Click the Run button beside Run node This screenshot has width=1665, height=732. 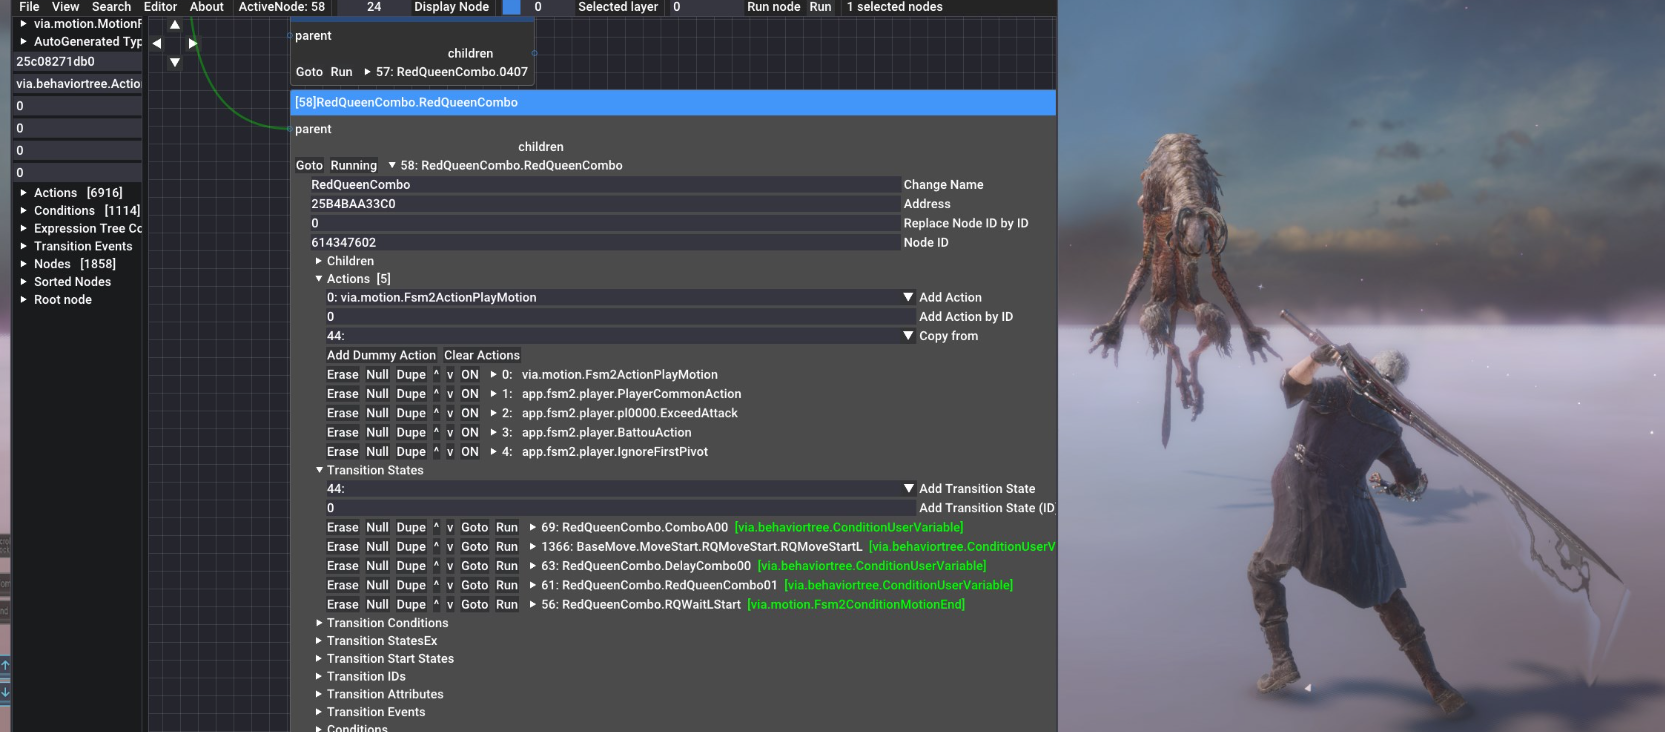tap(820, 7)
